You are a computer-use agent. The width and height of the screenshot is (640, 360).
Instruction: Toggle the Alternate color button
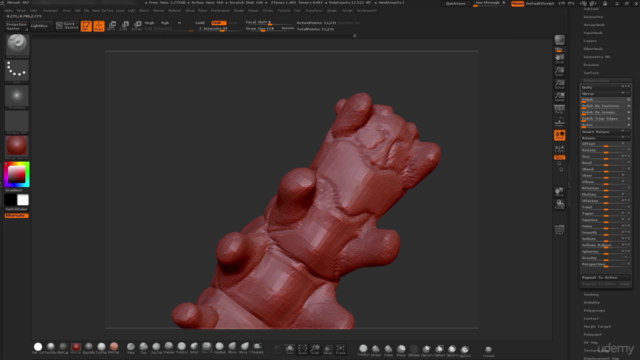click(17, 216)
